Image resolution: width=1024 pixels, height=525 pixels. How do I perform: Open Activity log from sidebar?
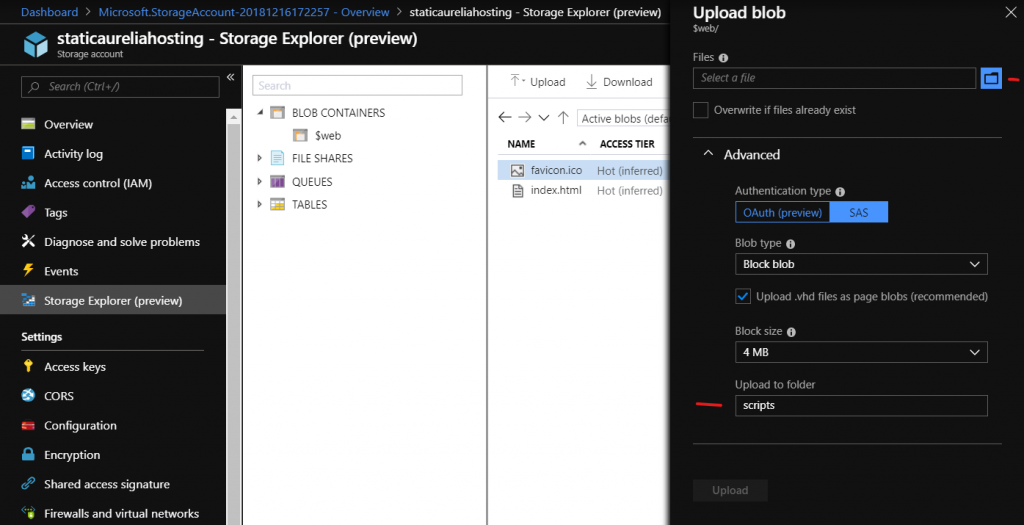click(x=73, y=154)
